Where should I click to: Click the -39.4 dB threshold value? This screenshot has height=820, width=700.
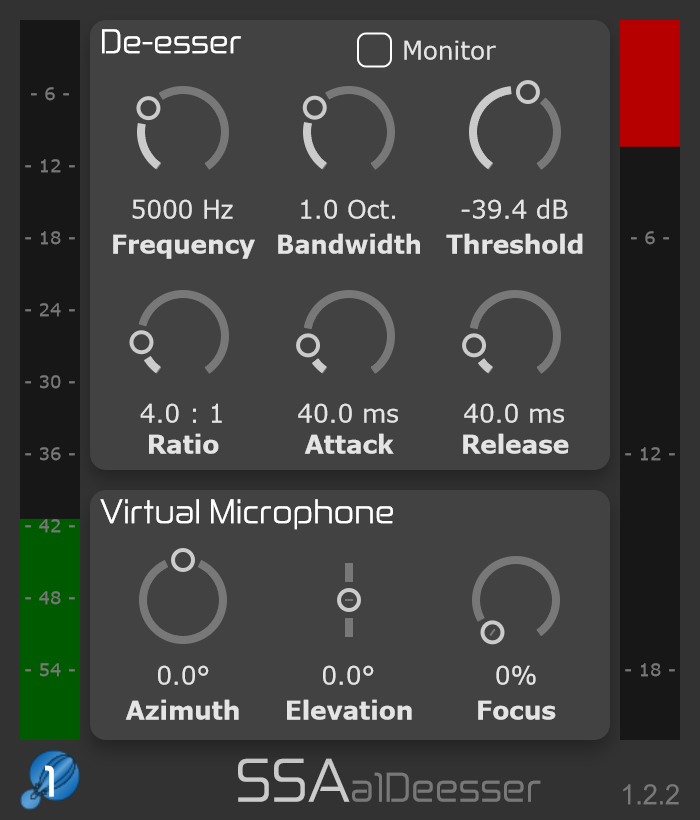514,210
